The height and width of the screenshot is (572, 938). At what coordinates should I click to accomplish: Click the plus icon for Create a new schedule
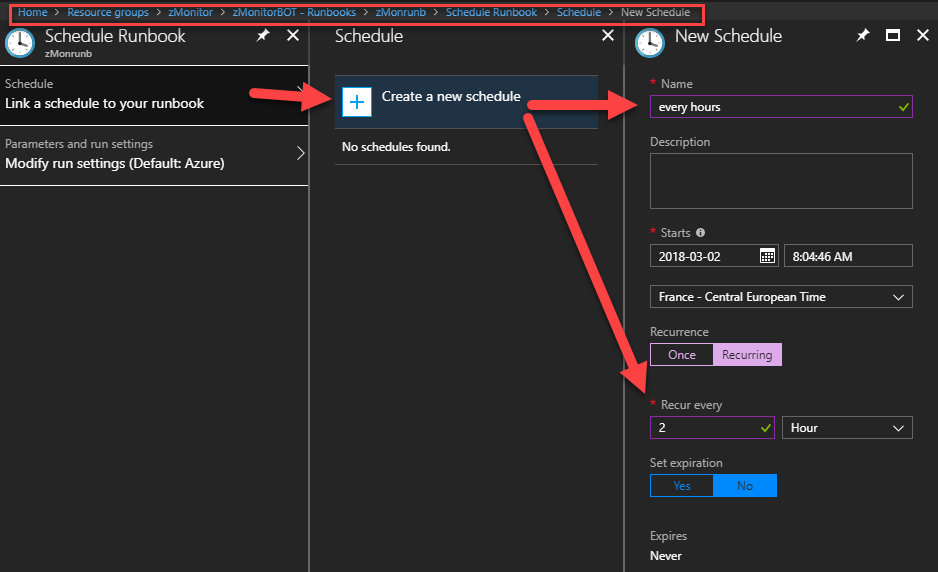357,102
